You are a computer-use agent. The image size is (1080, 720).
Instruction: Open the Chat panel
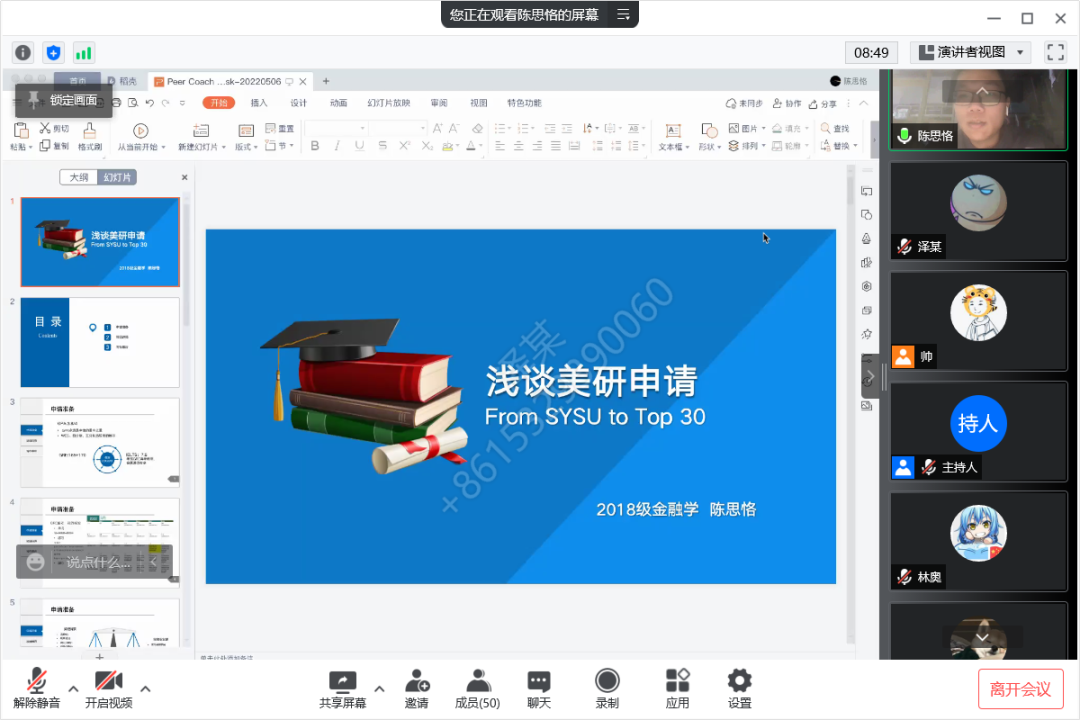[x=539, y=688]
